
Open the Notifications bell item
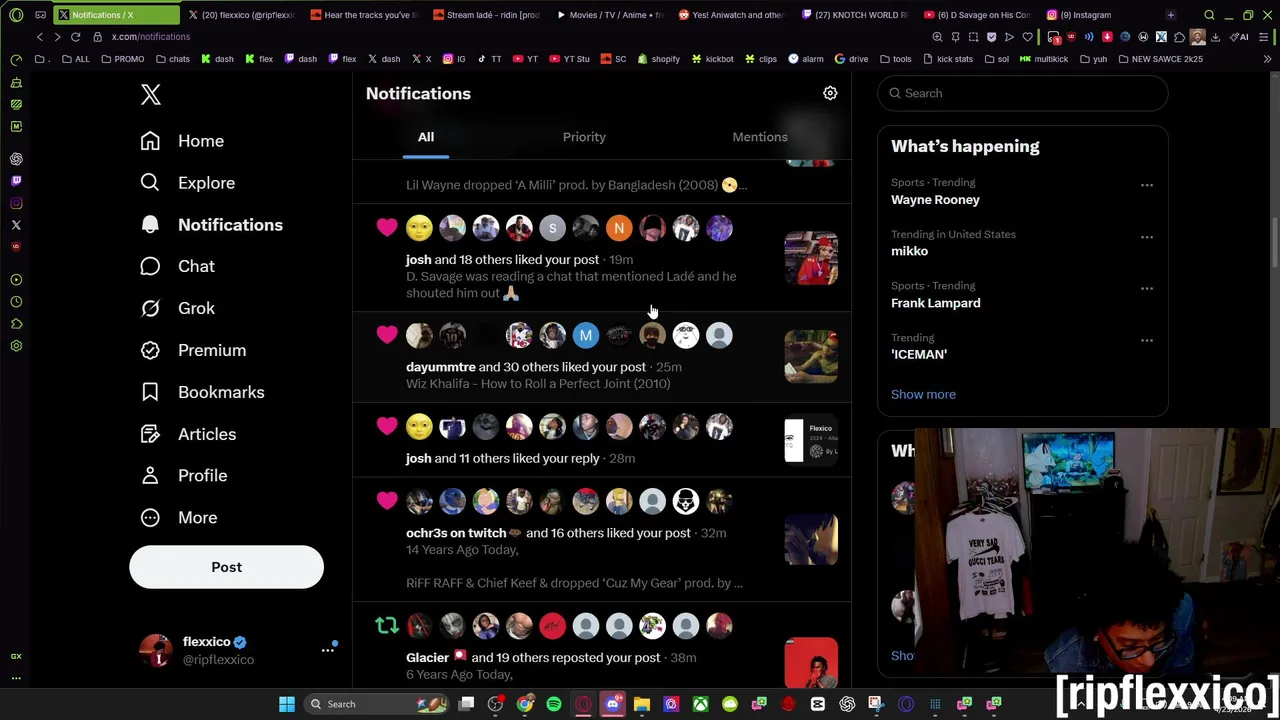coord(212,225)
